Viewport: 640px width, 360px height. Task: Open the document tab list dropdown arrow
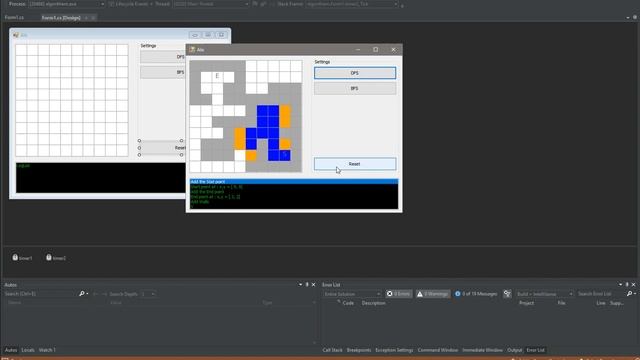click(x=628, y=18)
